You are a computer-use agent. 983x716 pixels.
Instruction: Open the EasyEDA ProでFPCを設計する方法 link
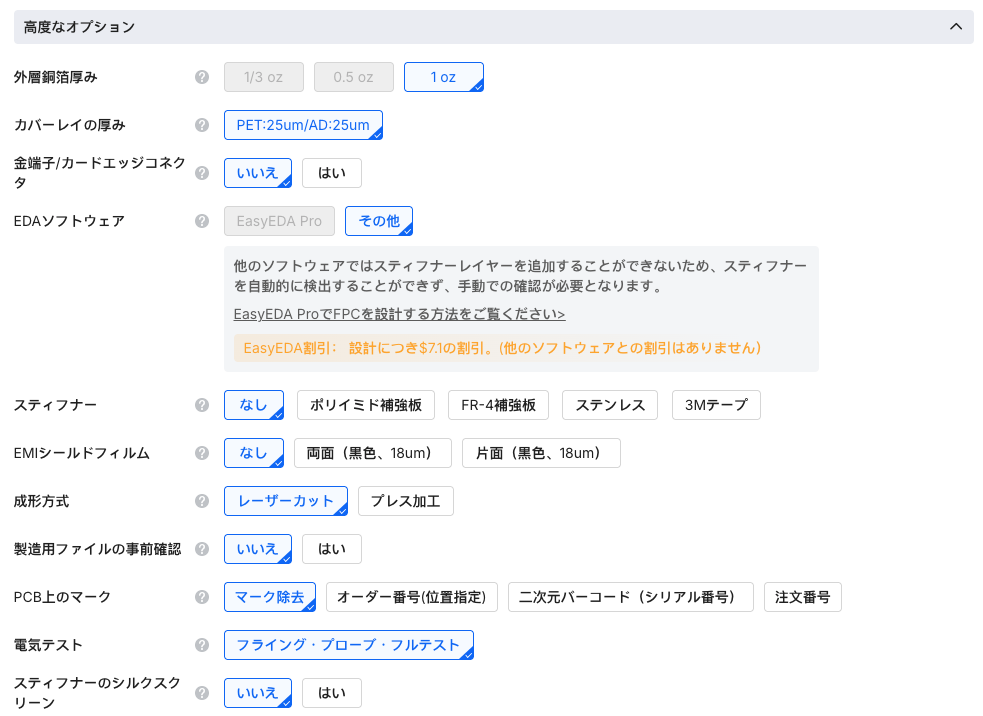tap(399, 314)
